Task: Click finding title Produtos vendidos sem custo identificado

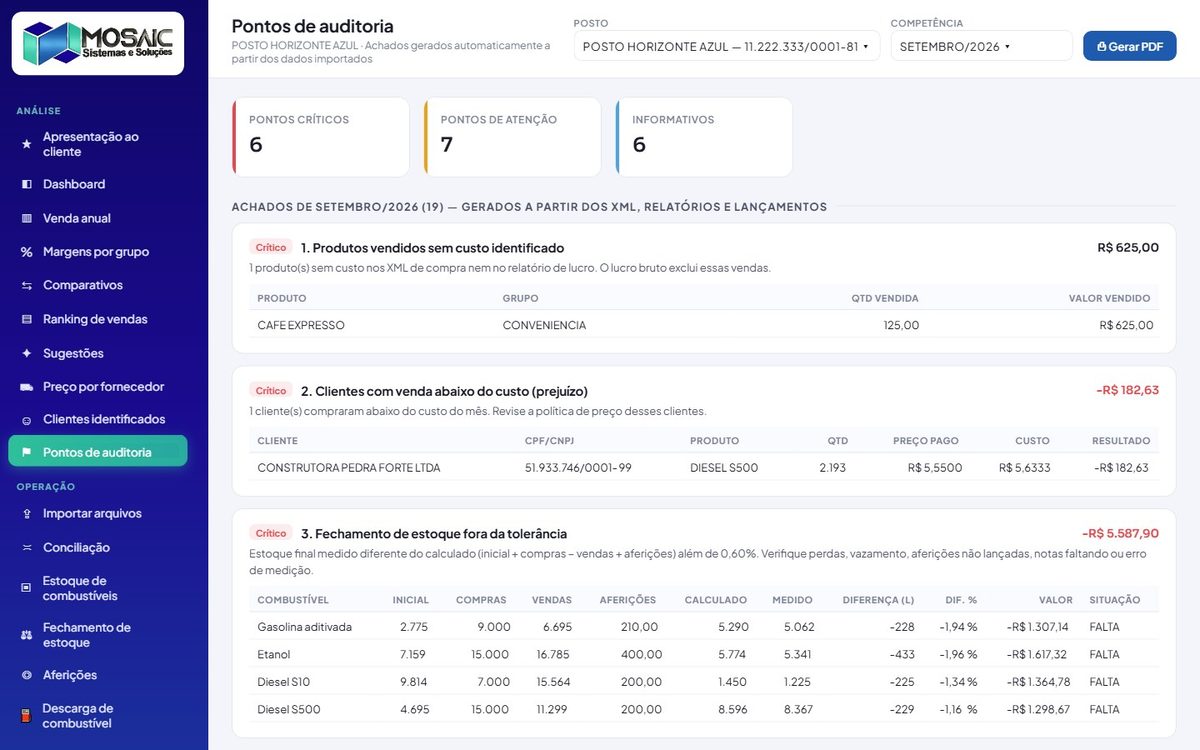Action: [x=432, y=248]
